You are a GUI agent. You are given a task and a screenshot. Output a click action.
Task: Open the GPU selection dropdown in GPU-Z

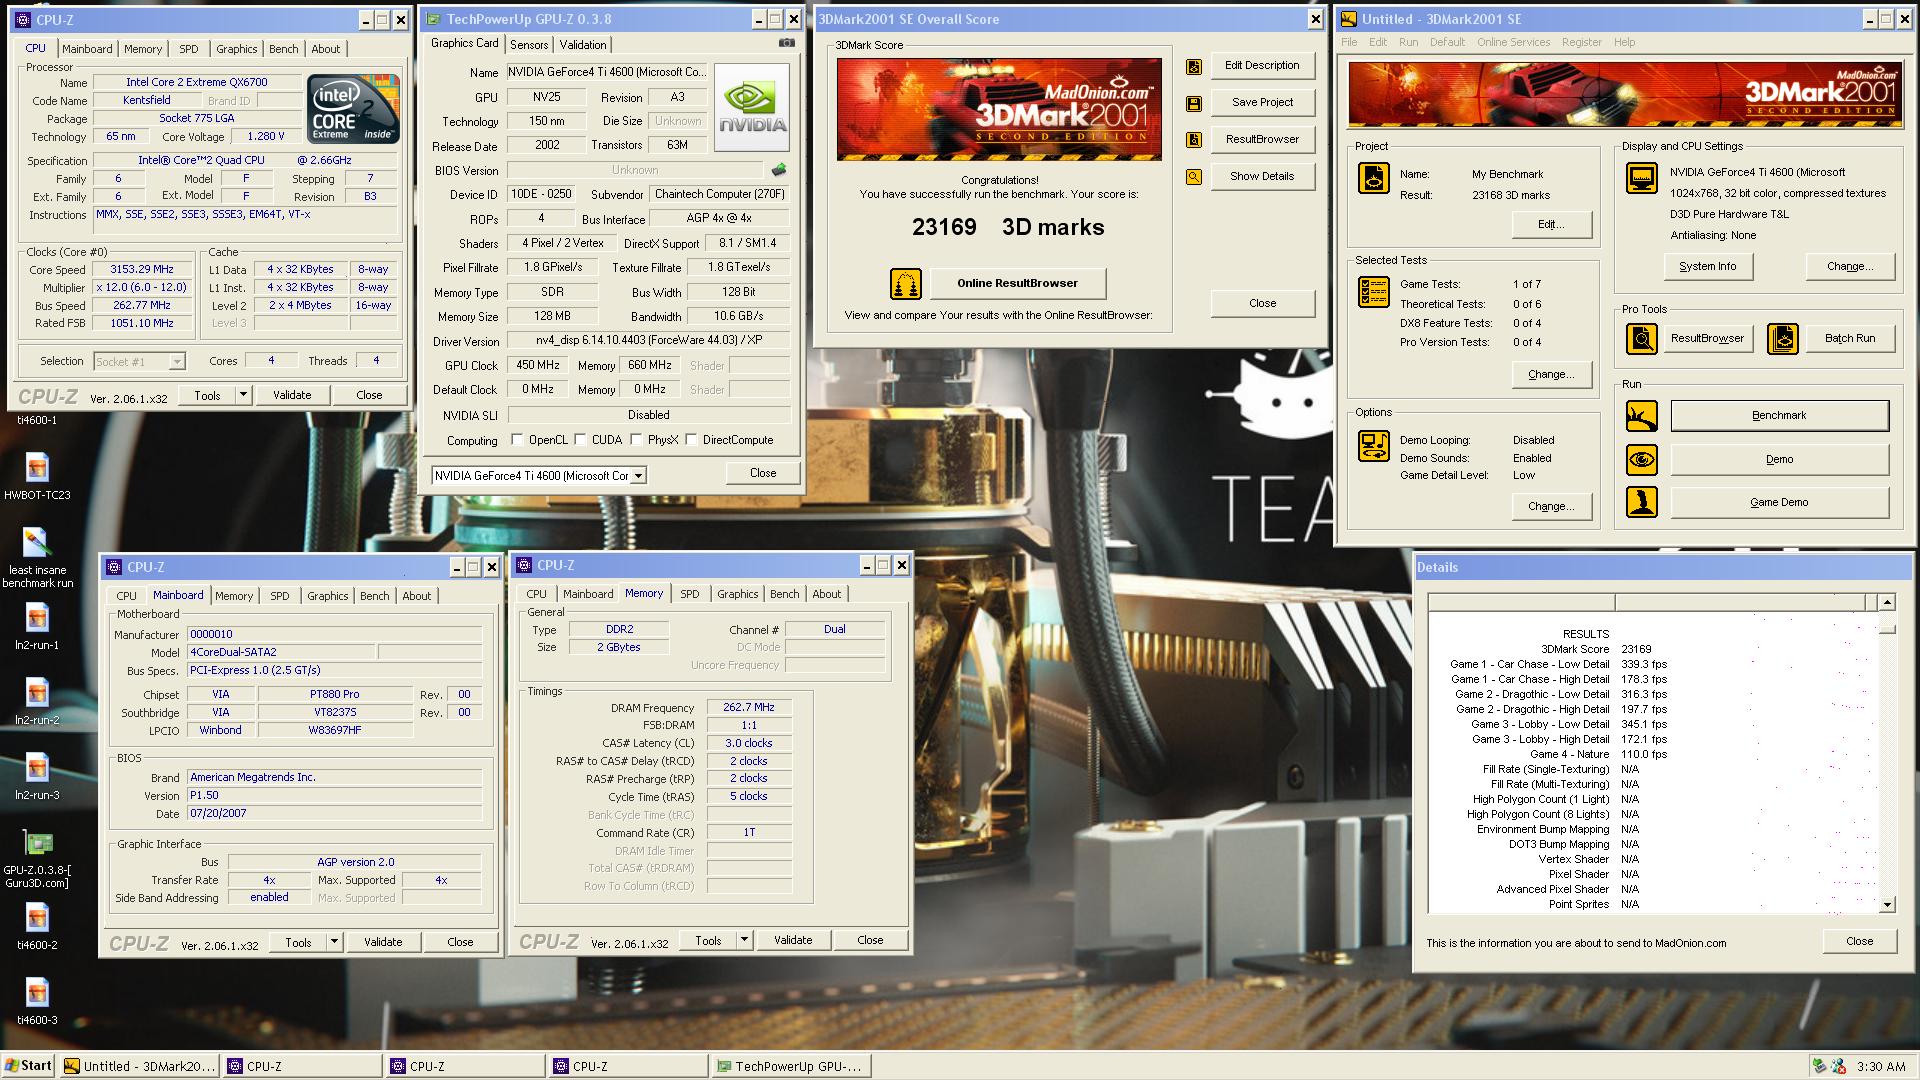638,476
